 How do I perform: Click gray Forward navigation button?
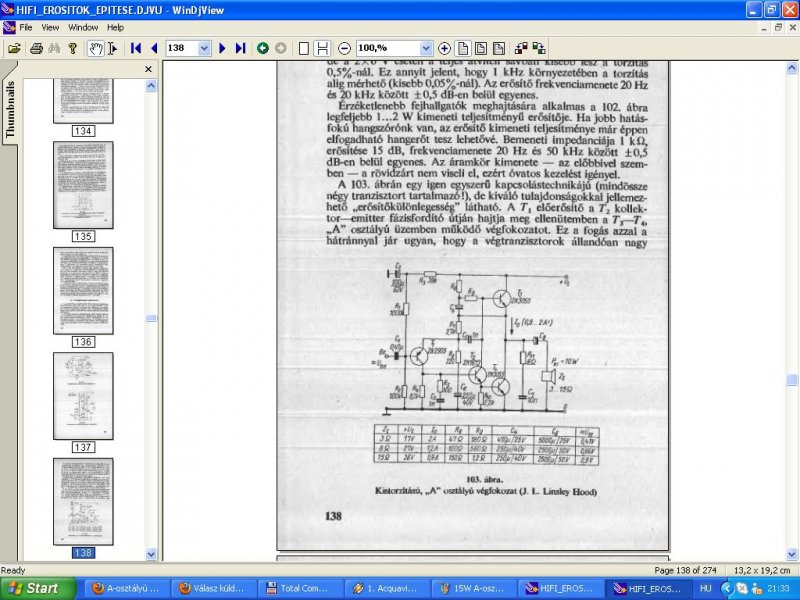tap(281, 48)
